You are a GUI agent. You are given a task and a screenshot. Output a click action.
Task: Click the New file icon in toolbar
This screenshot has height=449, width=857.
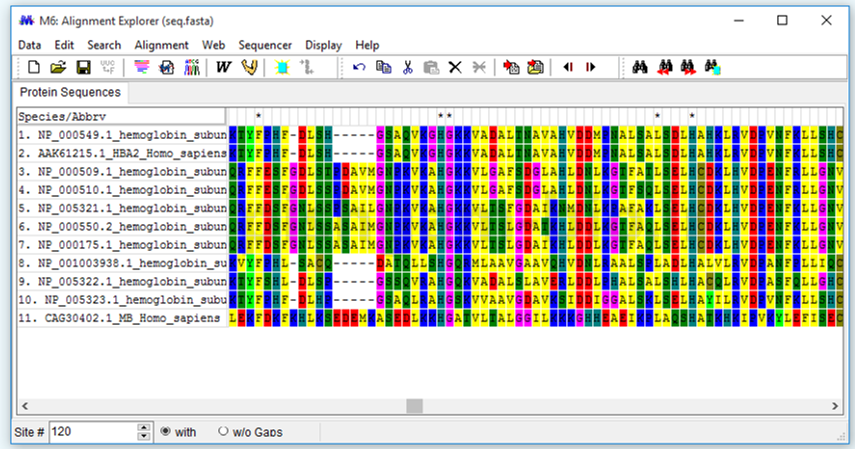click(x=34, y=67)
